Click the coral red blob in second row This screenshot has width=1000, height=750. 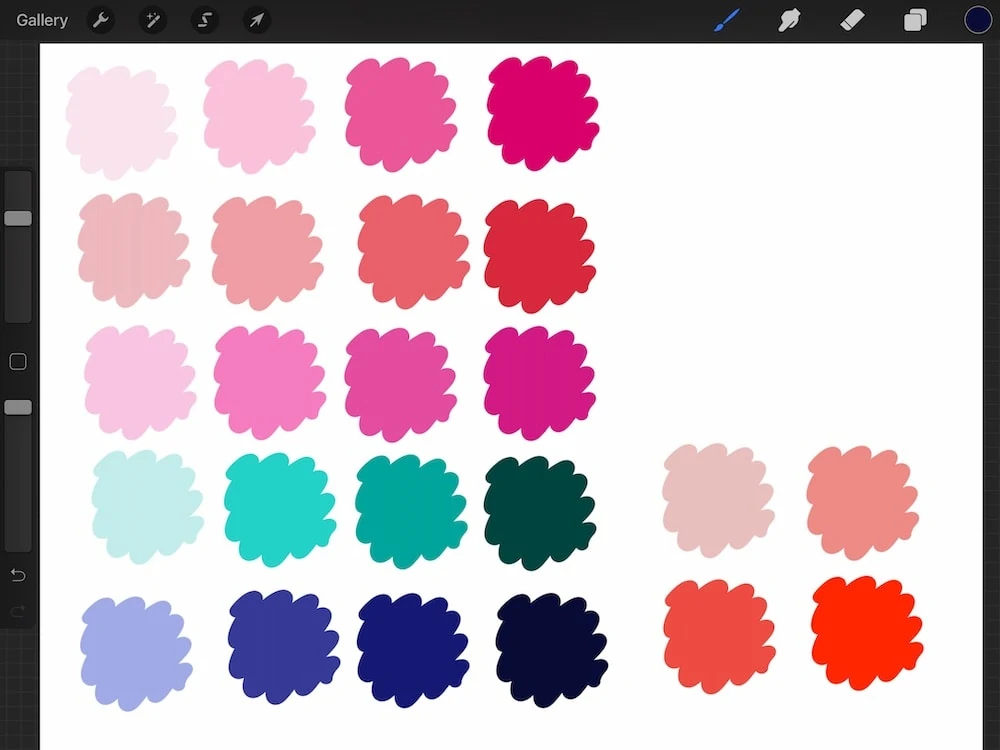[413, 251]
